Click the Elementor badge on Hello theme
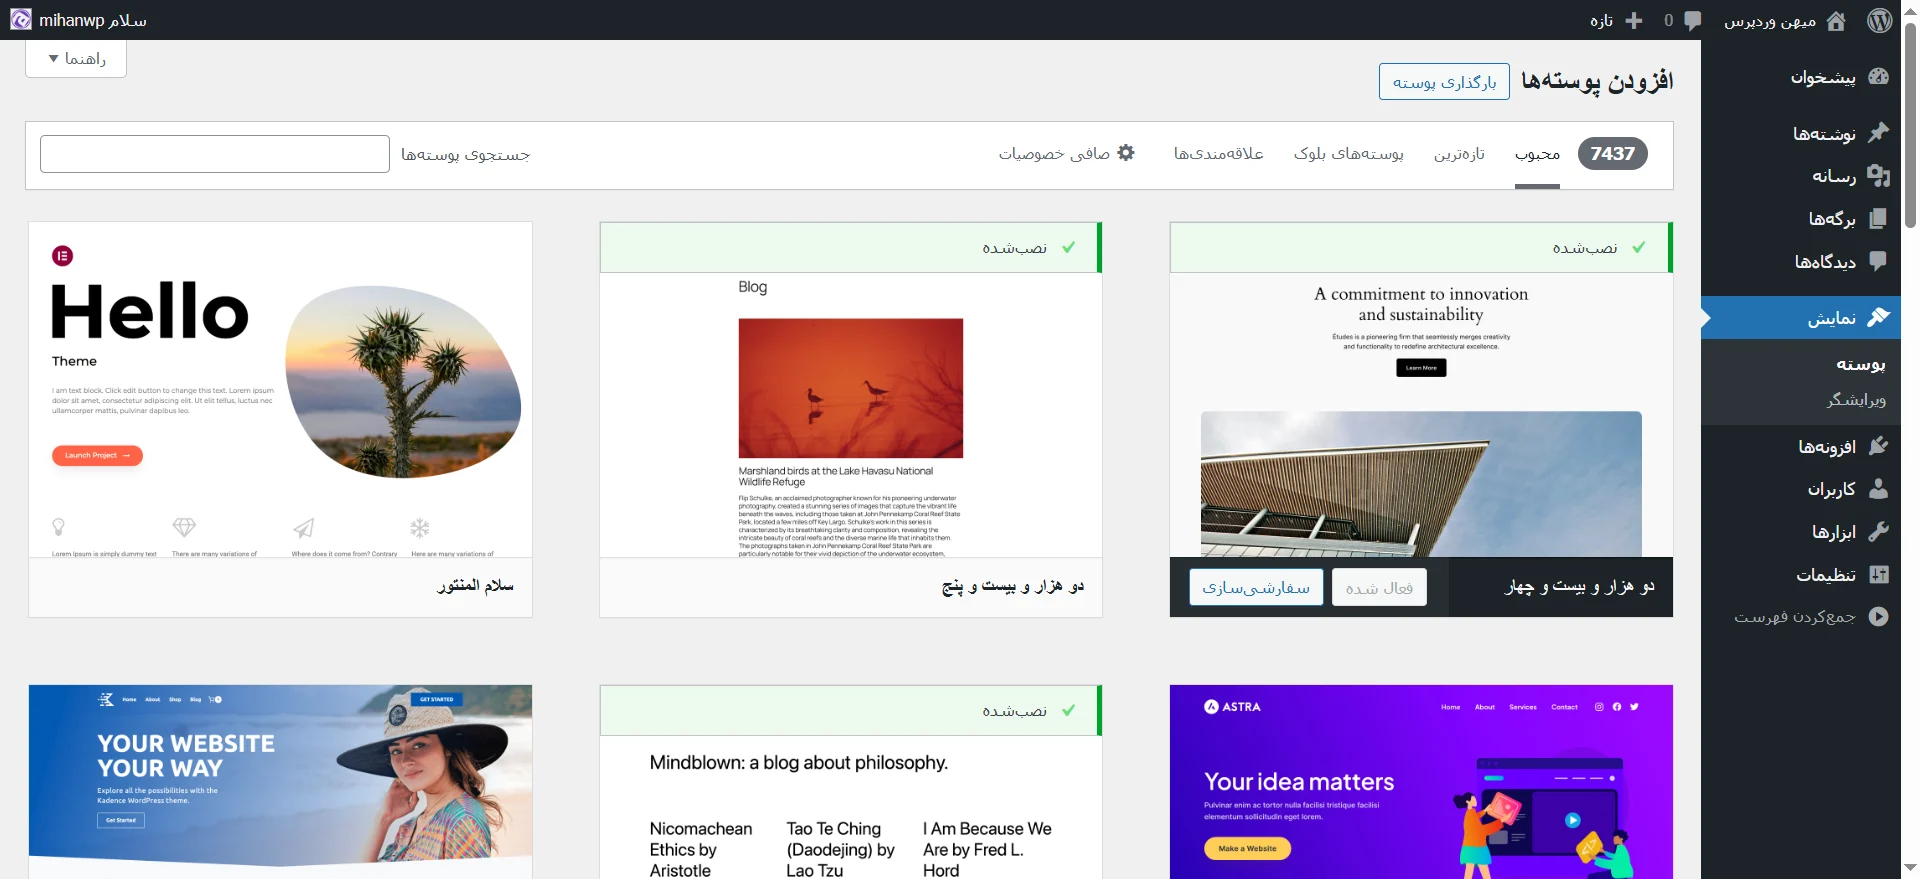The width and height of the screenshot is (1920, 879). [62, 256]
